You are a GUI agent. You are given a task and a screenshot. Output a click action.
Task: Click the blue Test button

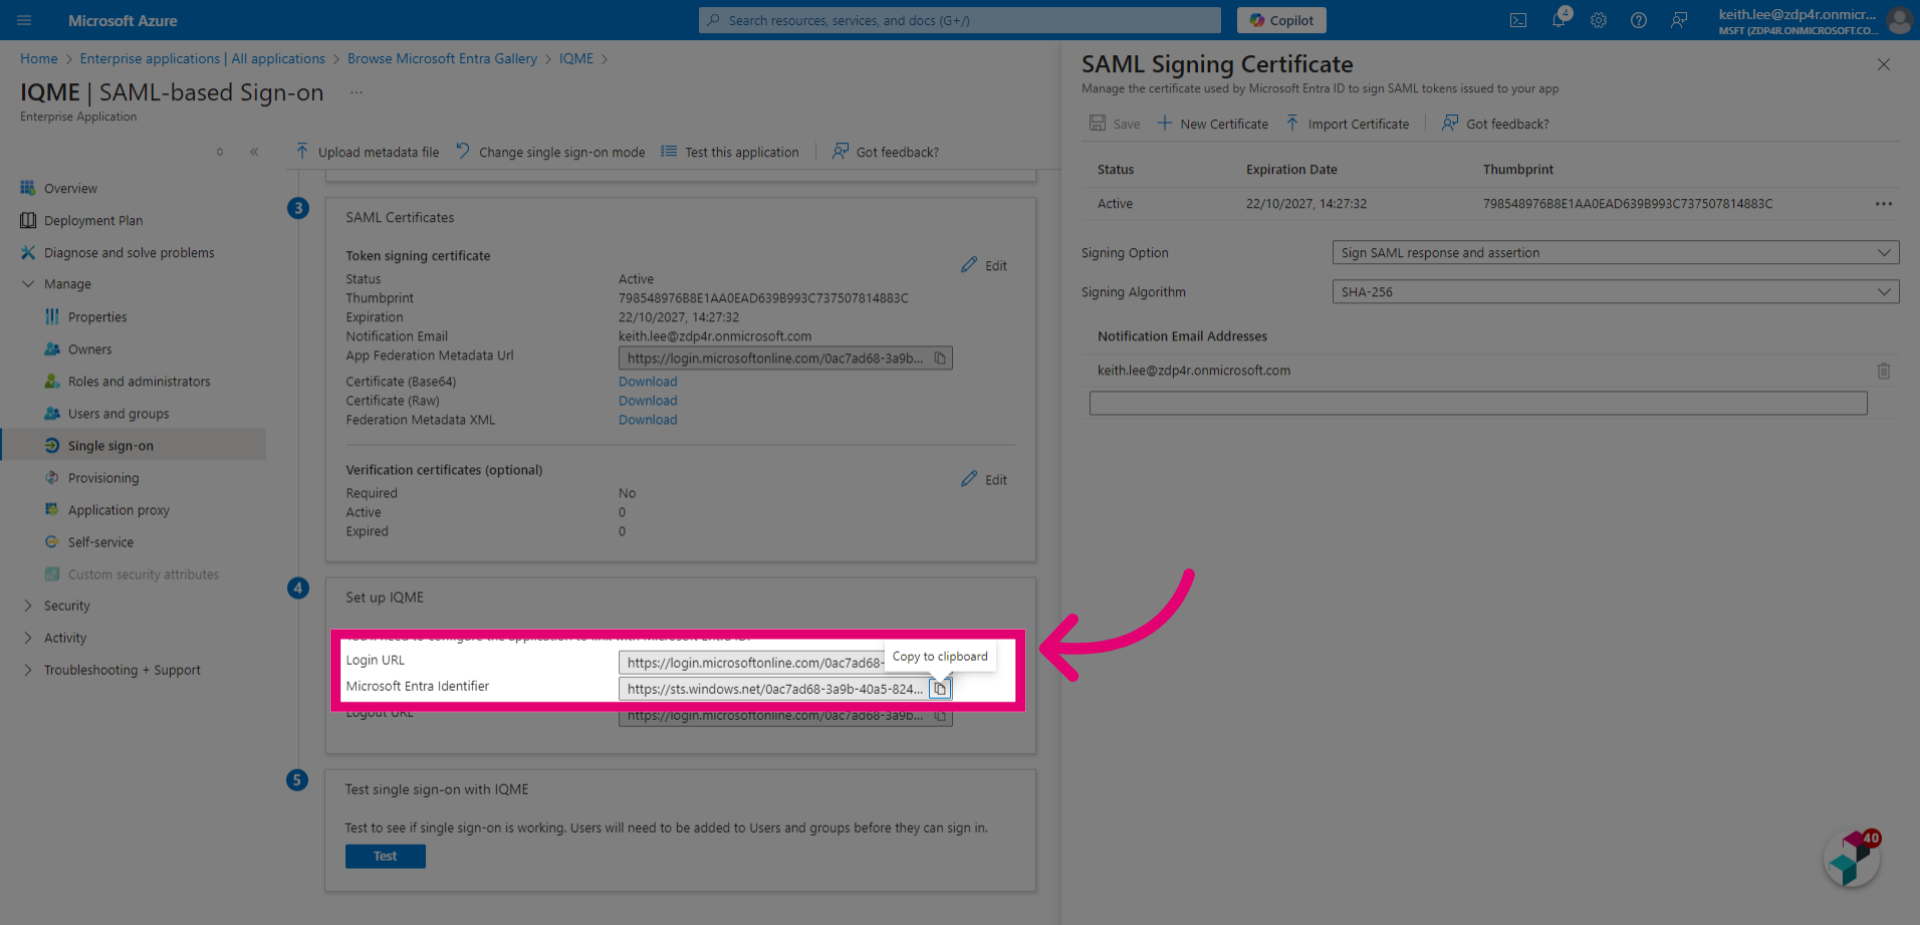[385, 857]
